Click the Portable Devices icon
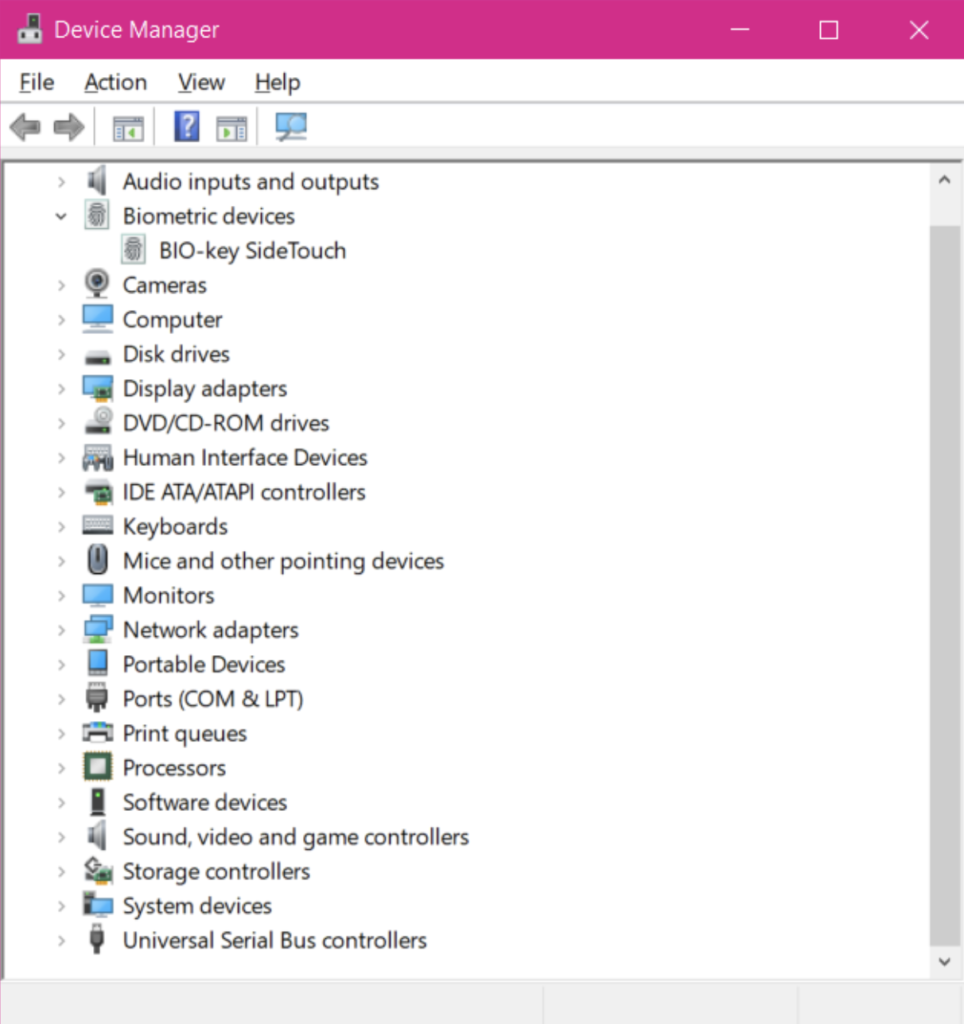Viewport: 964px width, 1024px height. click(x=97, y=663)
